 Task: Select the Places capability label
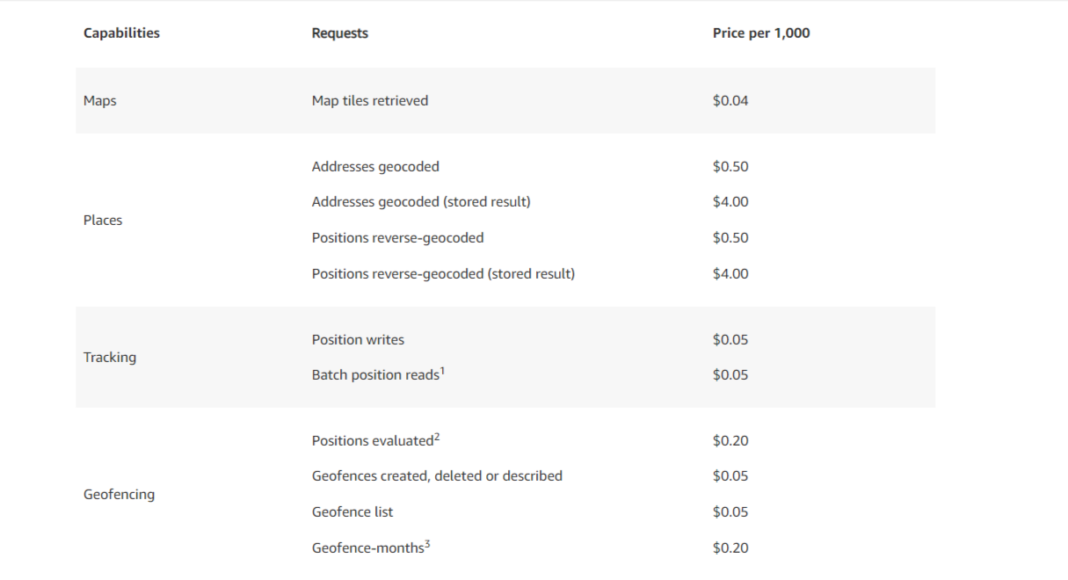pos(103,220)
